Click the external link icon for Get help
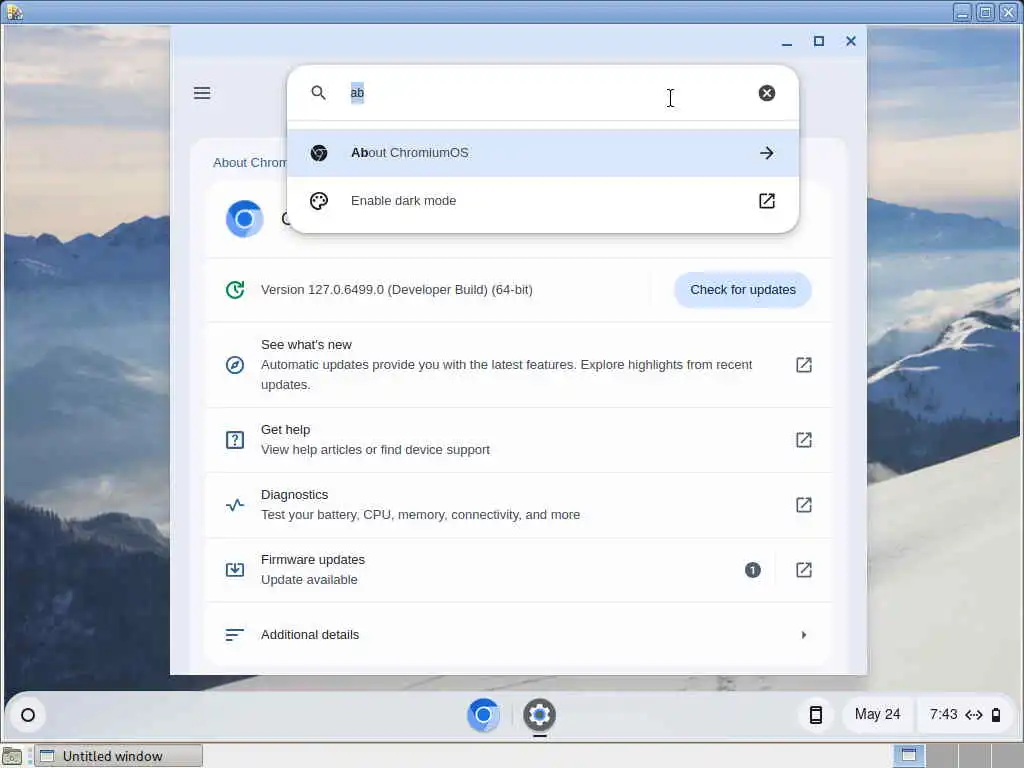This screenshot has height=768, width=1024. pos(804,440)
